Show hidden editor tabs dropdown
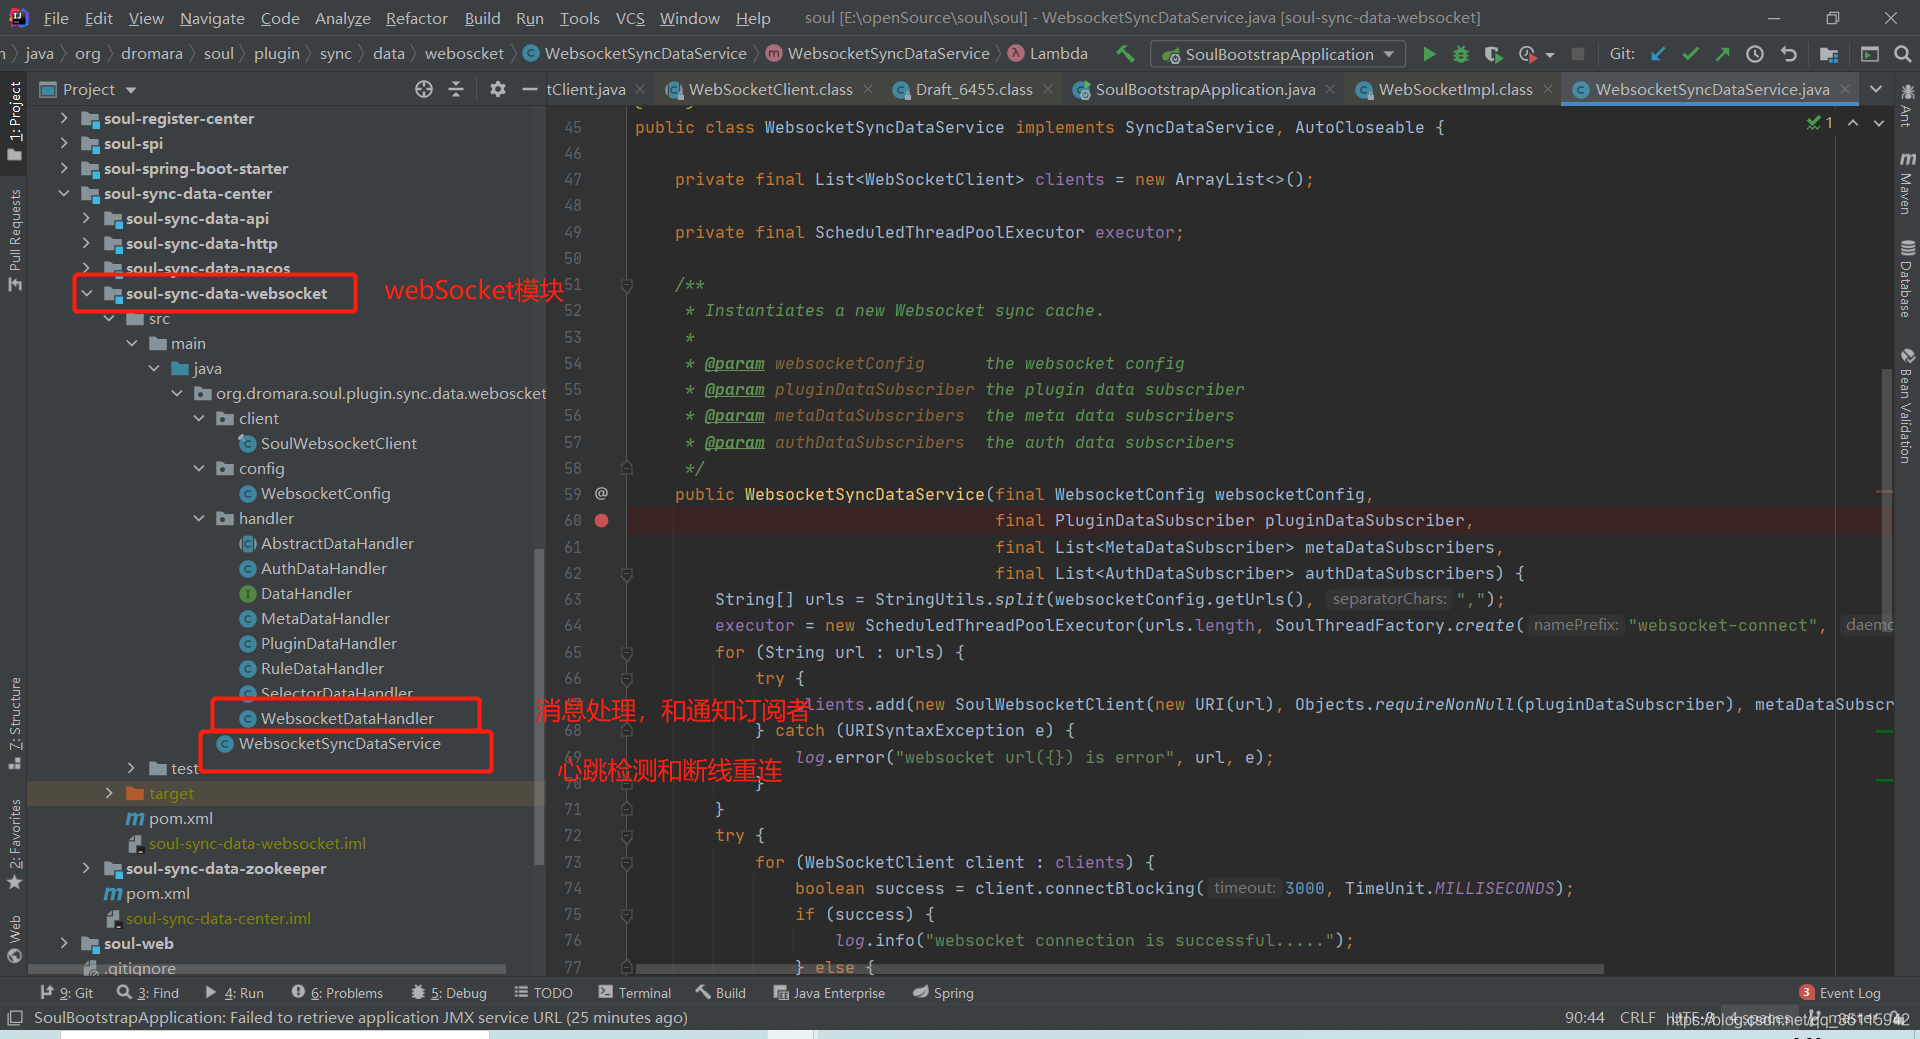The width and height of the screenshot is (1920, 1039). point(1876,89)
